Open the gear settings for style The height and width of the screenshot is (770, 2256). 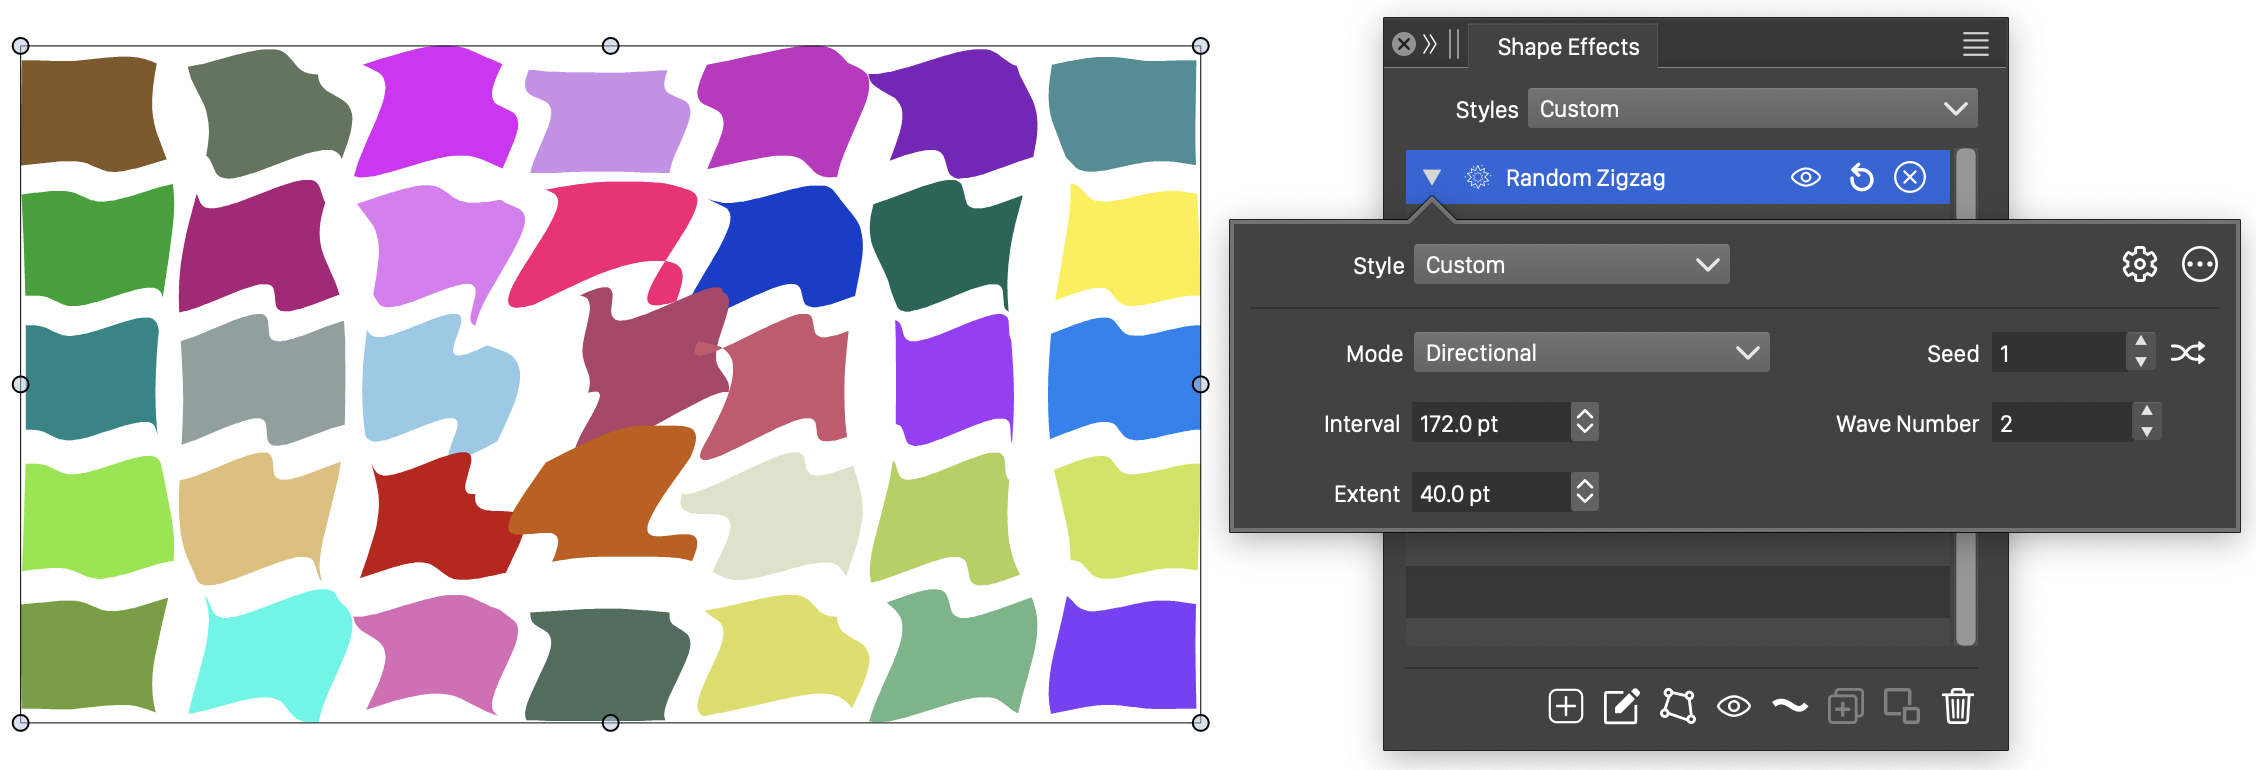coord(2139,265)
